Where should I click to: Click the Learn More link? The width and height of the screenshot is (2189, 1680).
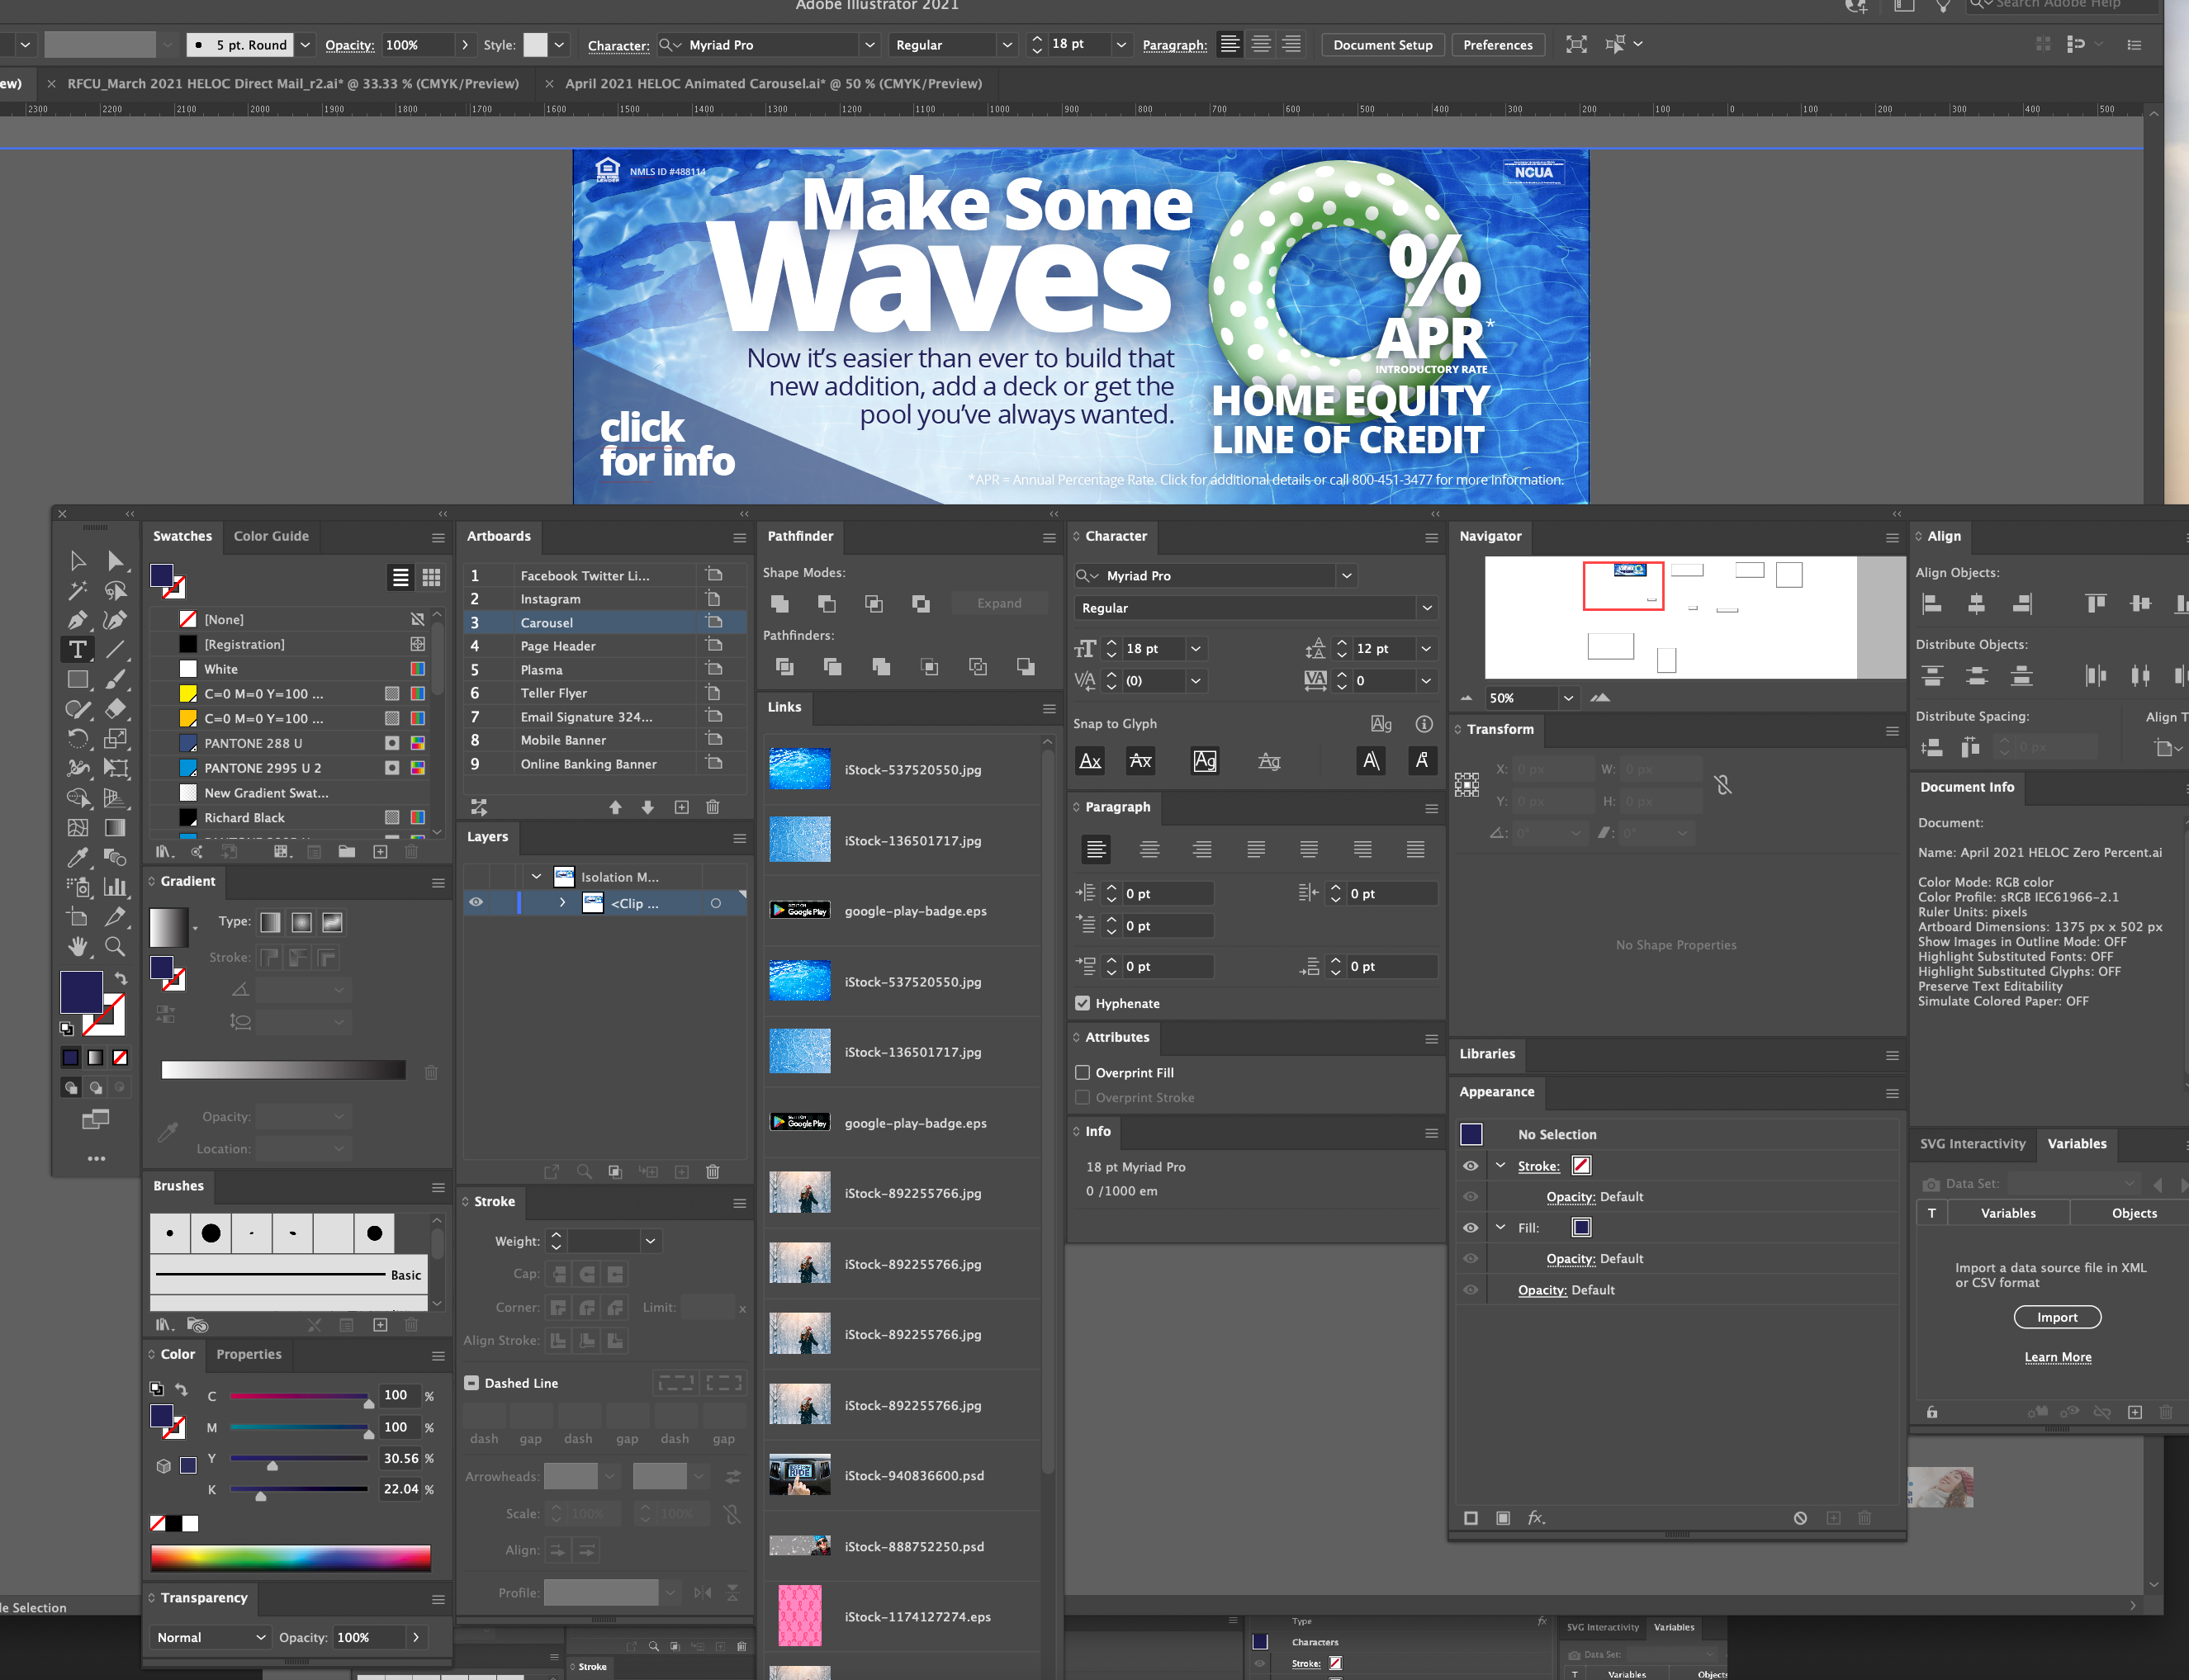(x=2058, y=1357)
